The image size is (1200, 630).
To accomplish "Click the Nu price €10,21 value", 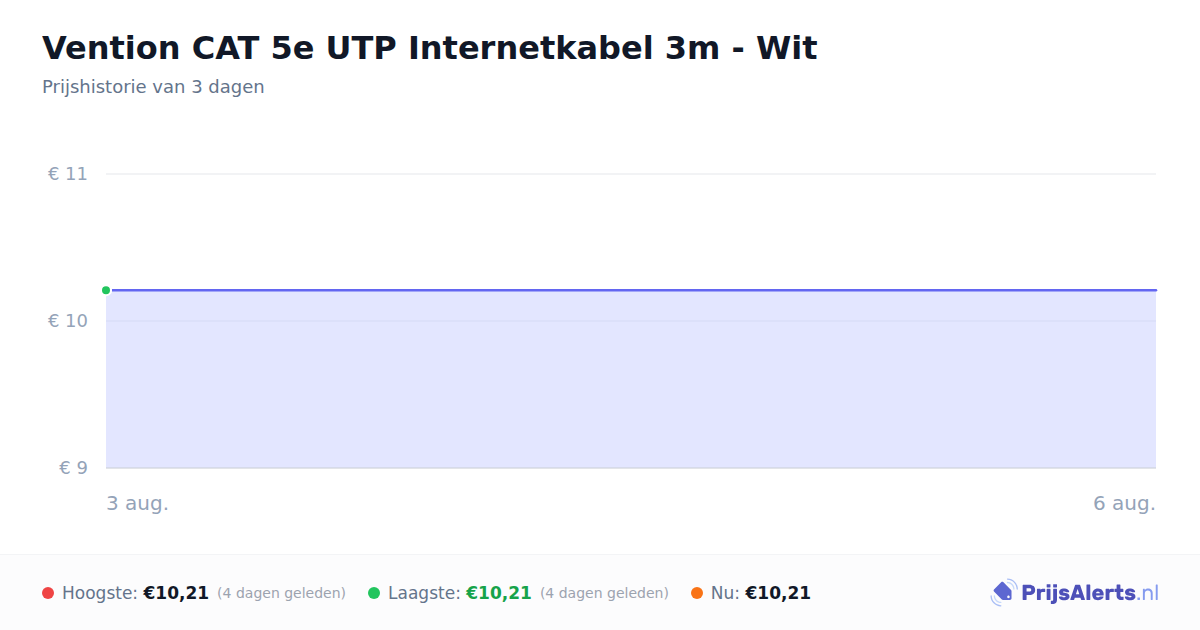I will (x=778, y=593).
